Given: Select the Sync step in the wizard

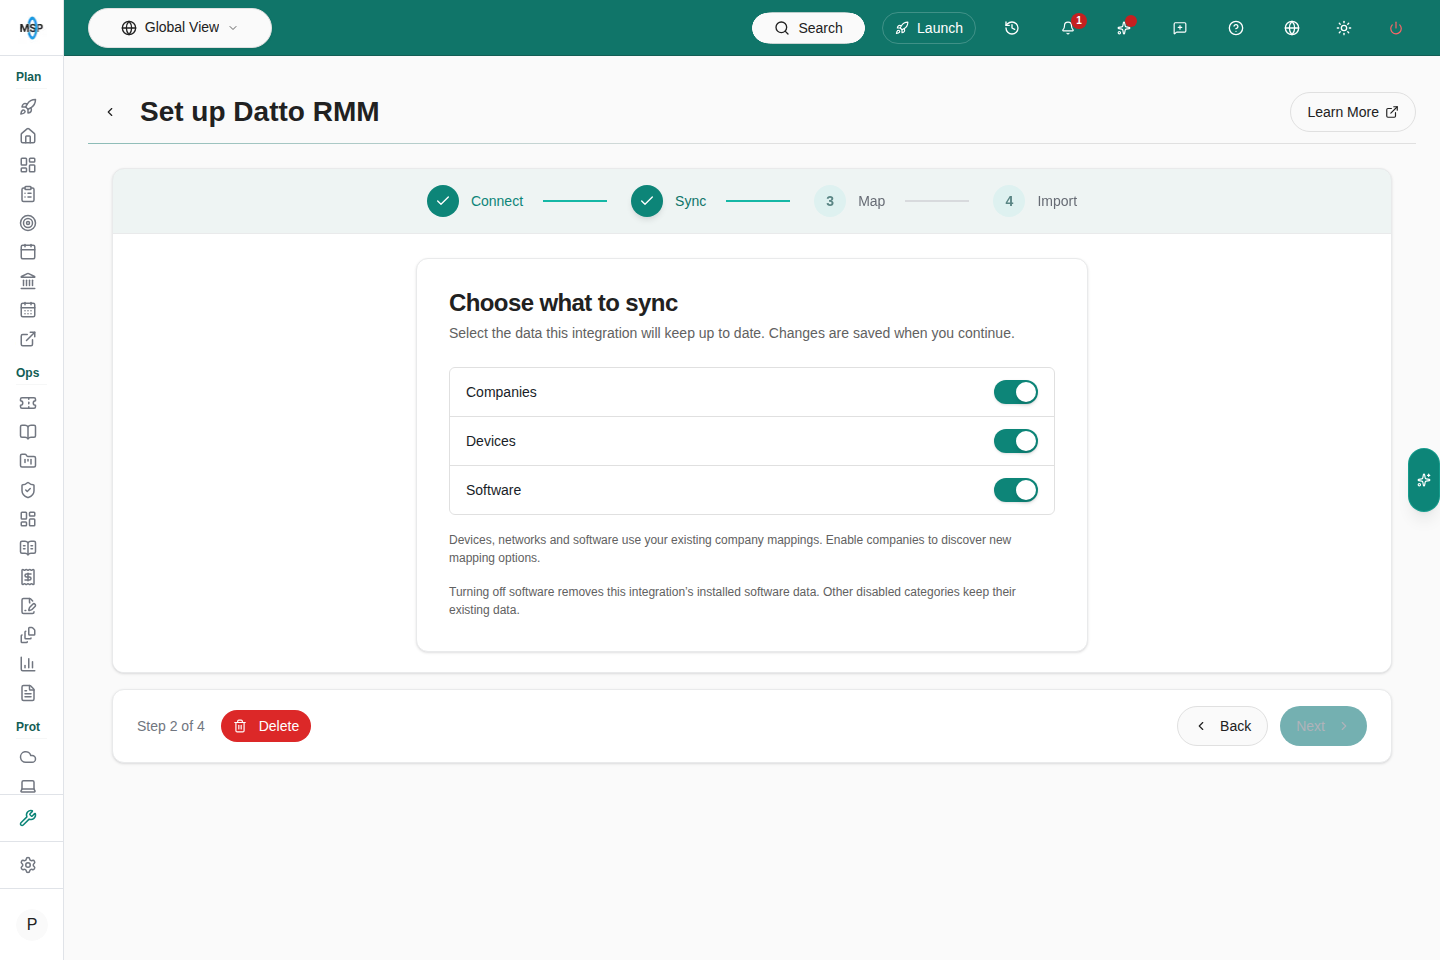Looking at the screenshot, I should [x=669, y=201].
